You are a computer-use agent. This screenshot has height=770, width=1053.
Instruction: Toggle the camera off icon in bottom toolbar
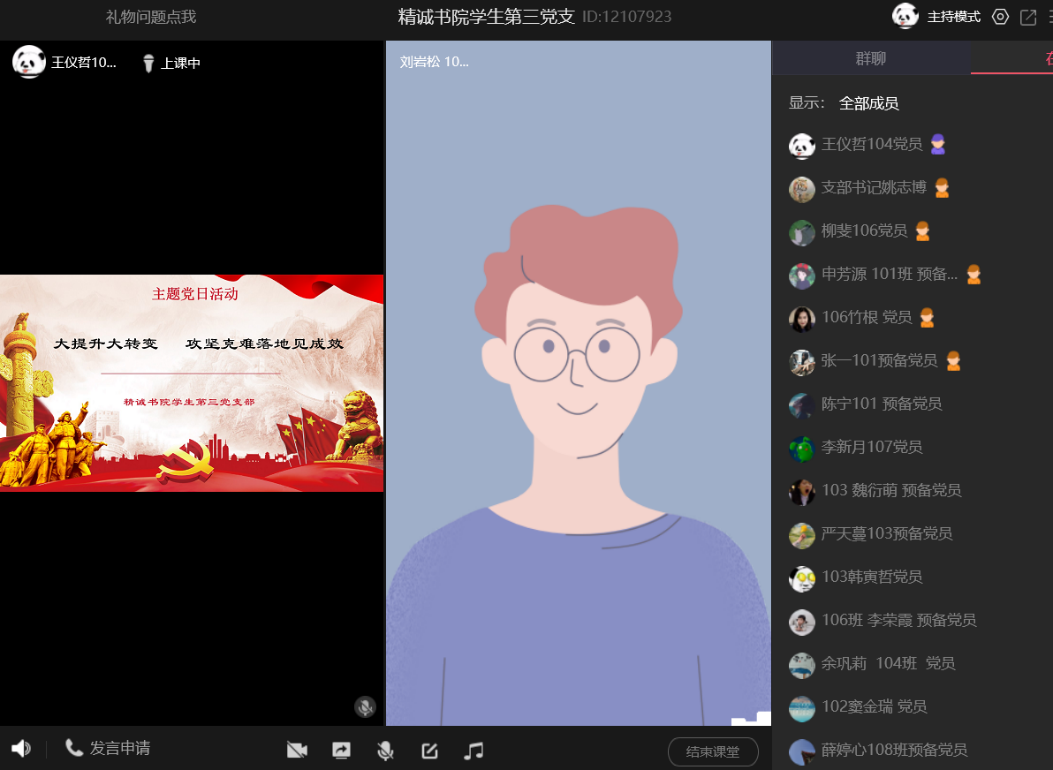296,750
